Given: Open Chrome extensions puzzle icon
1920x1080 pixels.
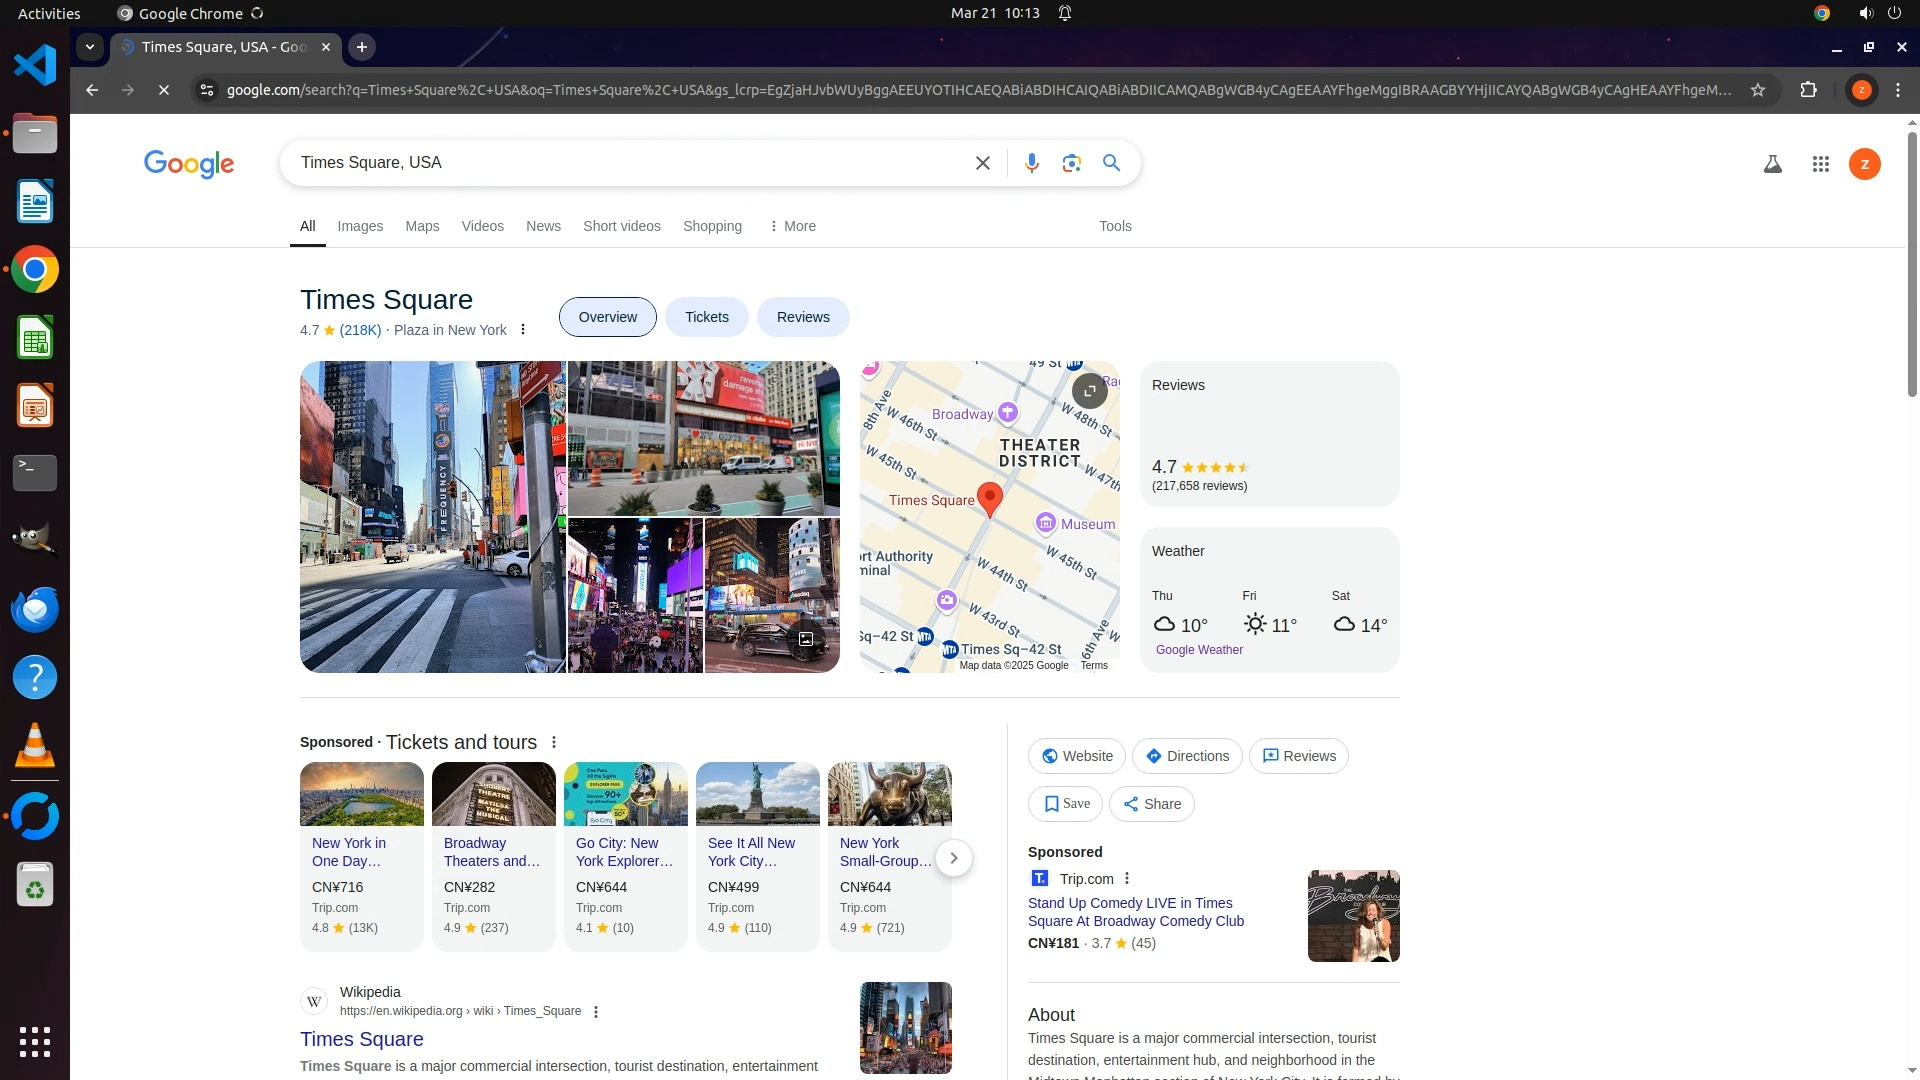Looking at the screenshot, I should pyautogui.click(x=1808, y=90).
